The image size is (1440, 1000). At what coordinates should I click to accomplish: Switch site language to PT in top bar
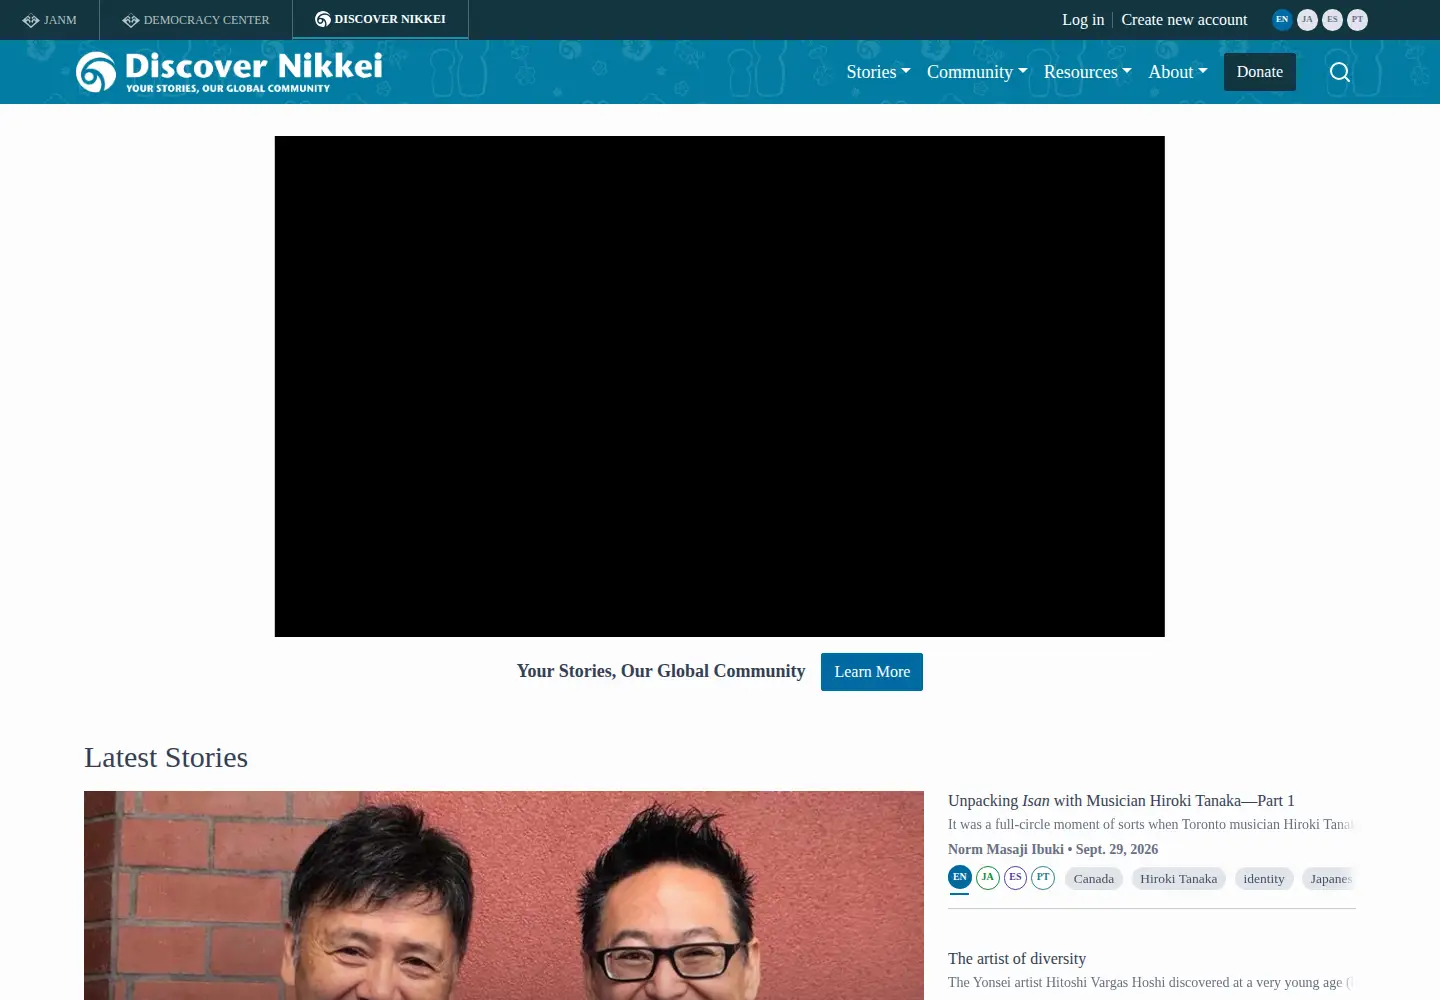point(1357,20)
